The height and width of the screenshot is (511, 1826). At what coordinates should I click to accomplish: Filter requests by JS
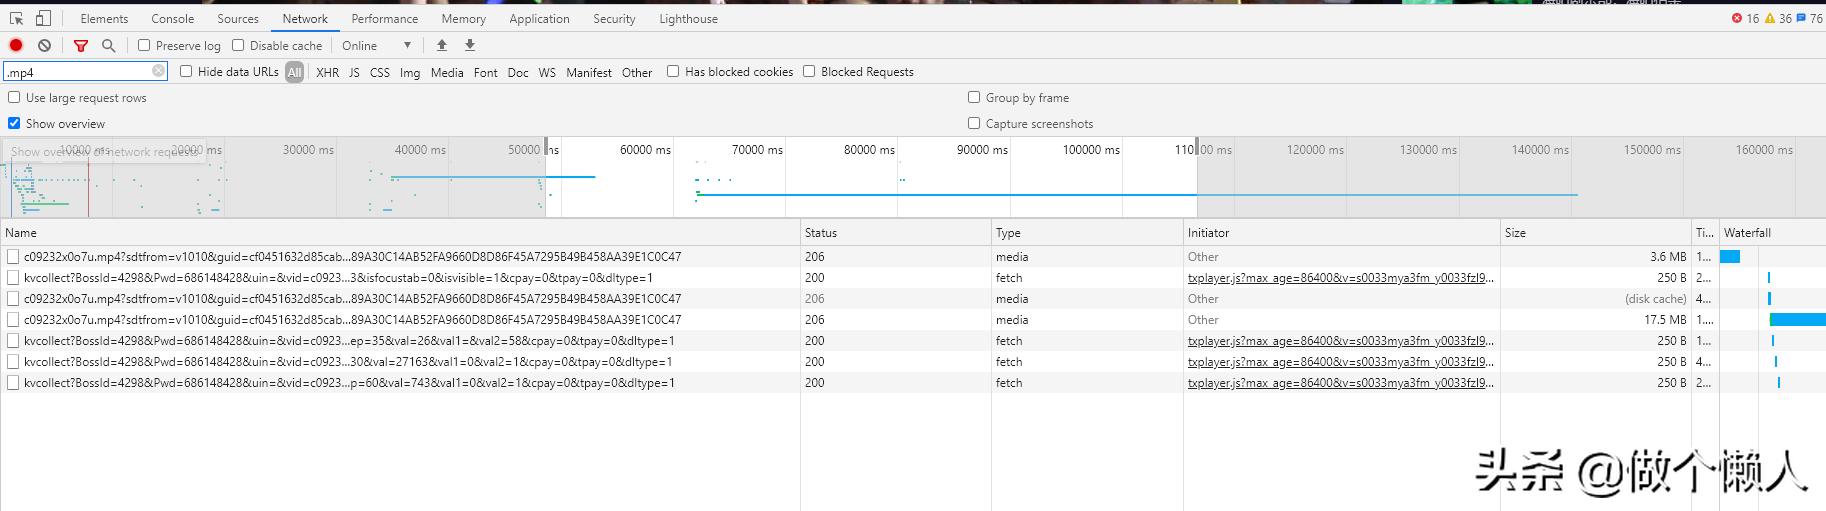(354, 72)
